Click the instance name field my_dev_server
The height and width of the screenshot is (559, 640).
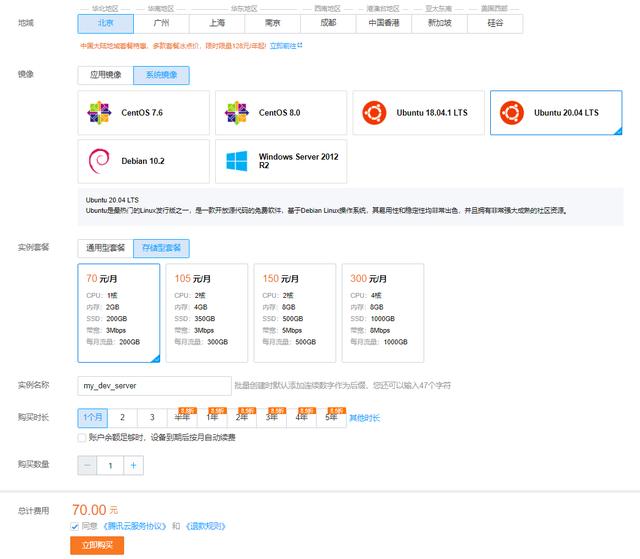pyautogui.click(x=154, y=386)
